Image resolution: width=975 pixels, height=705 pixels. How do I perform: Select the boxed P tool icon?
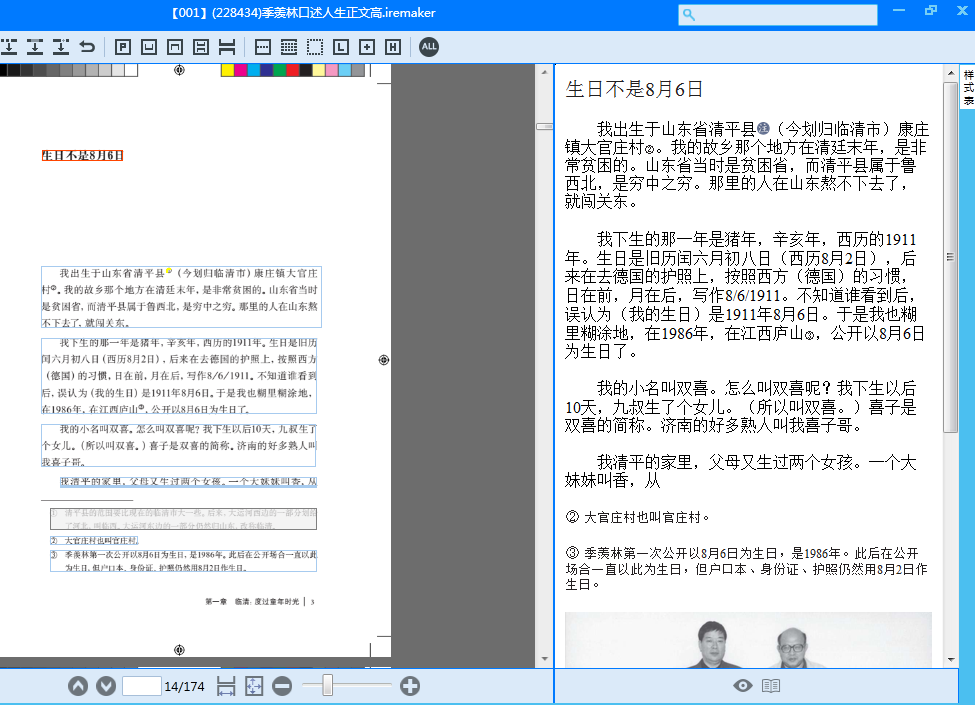click(123, 47)
